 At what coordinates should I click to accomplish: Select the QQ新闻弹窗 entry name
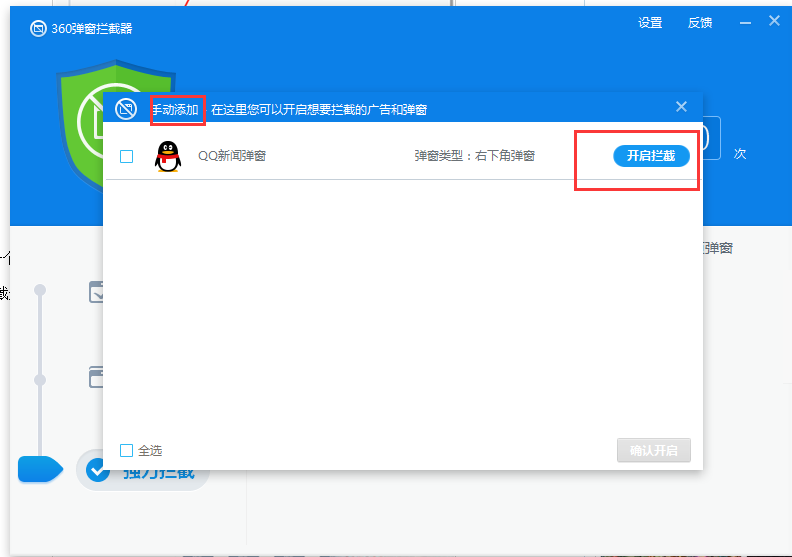point(231,156)
